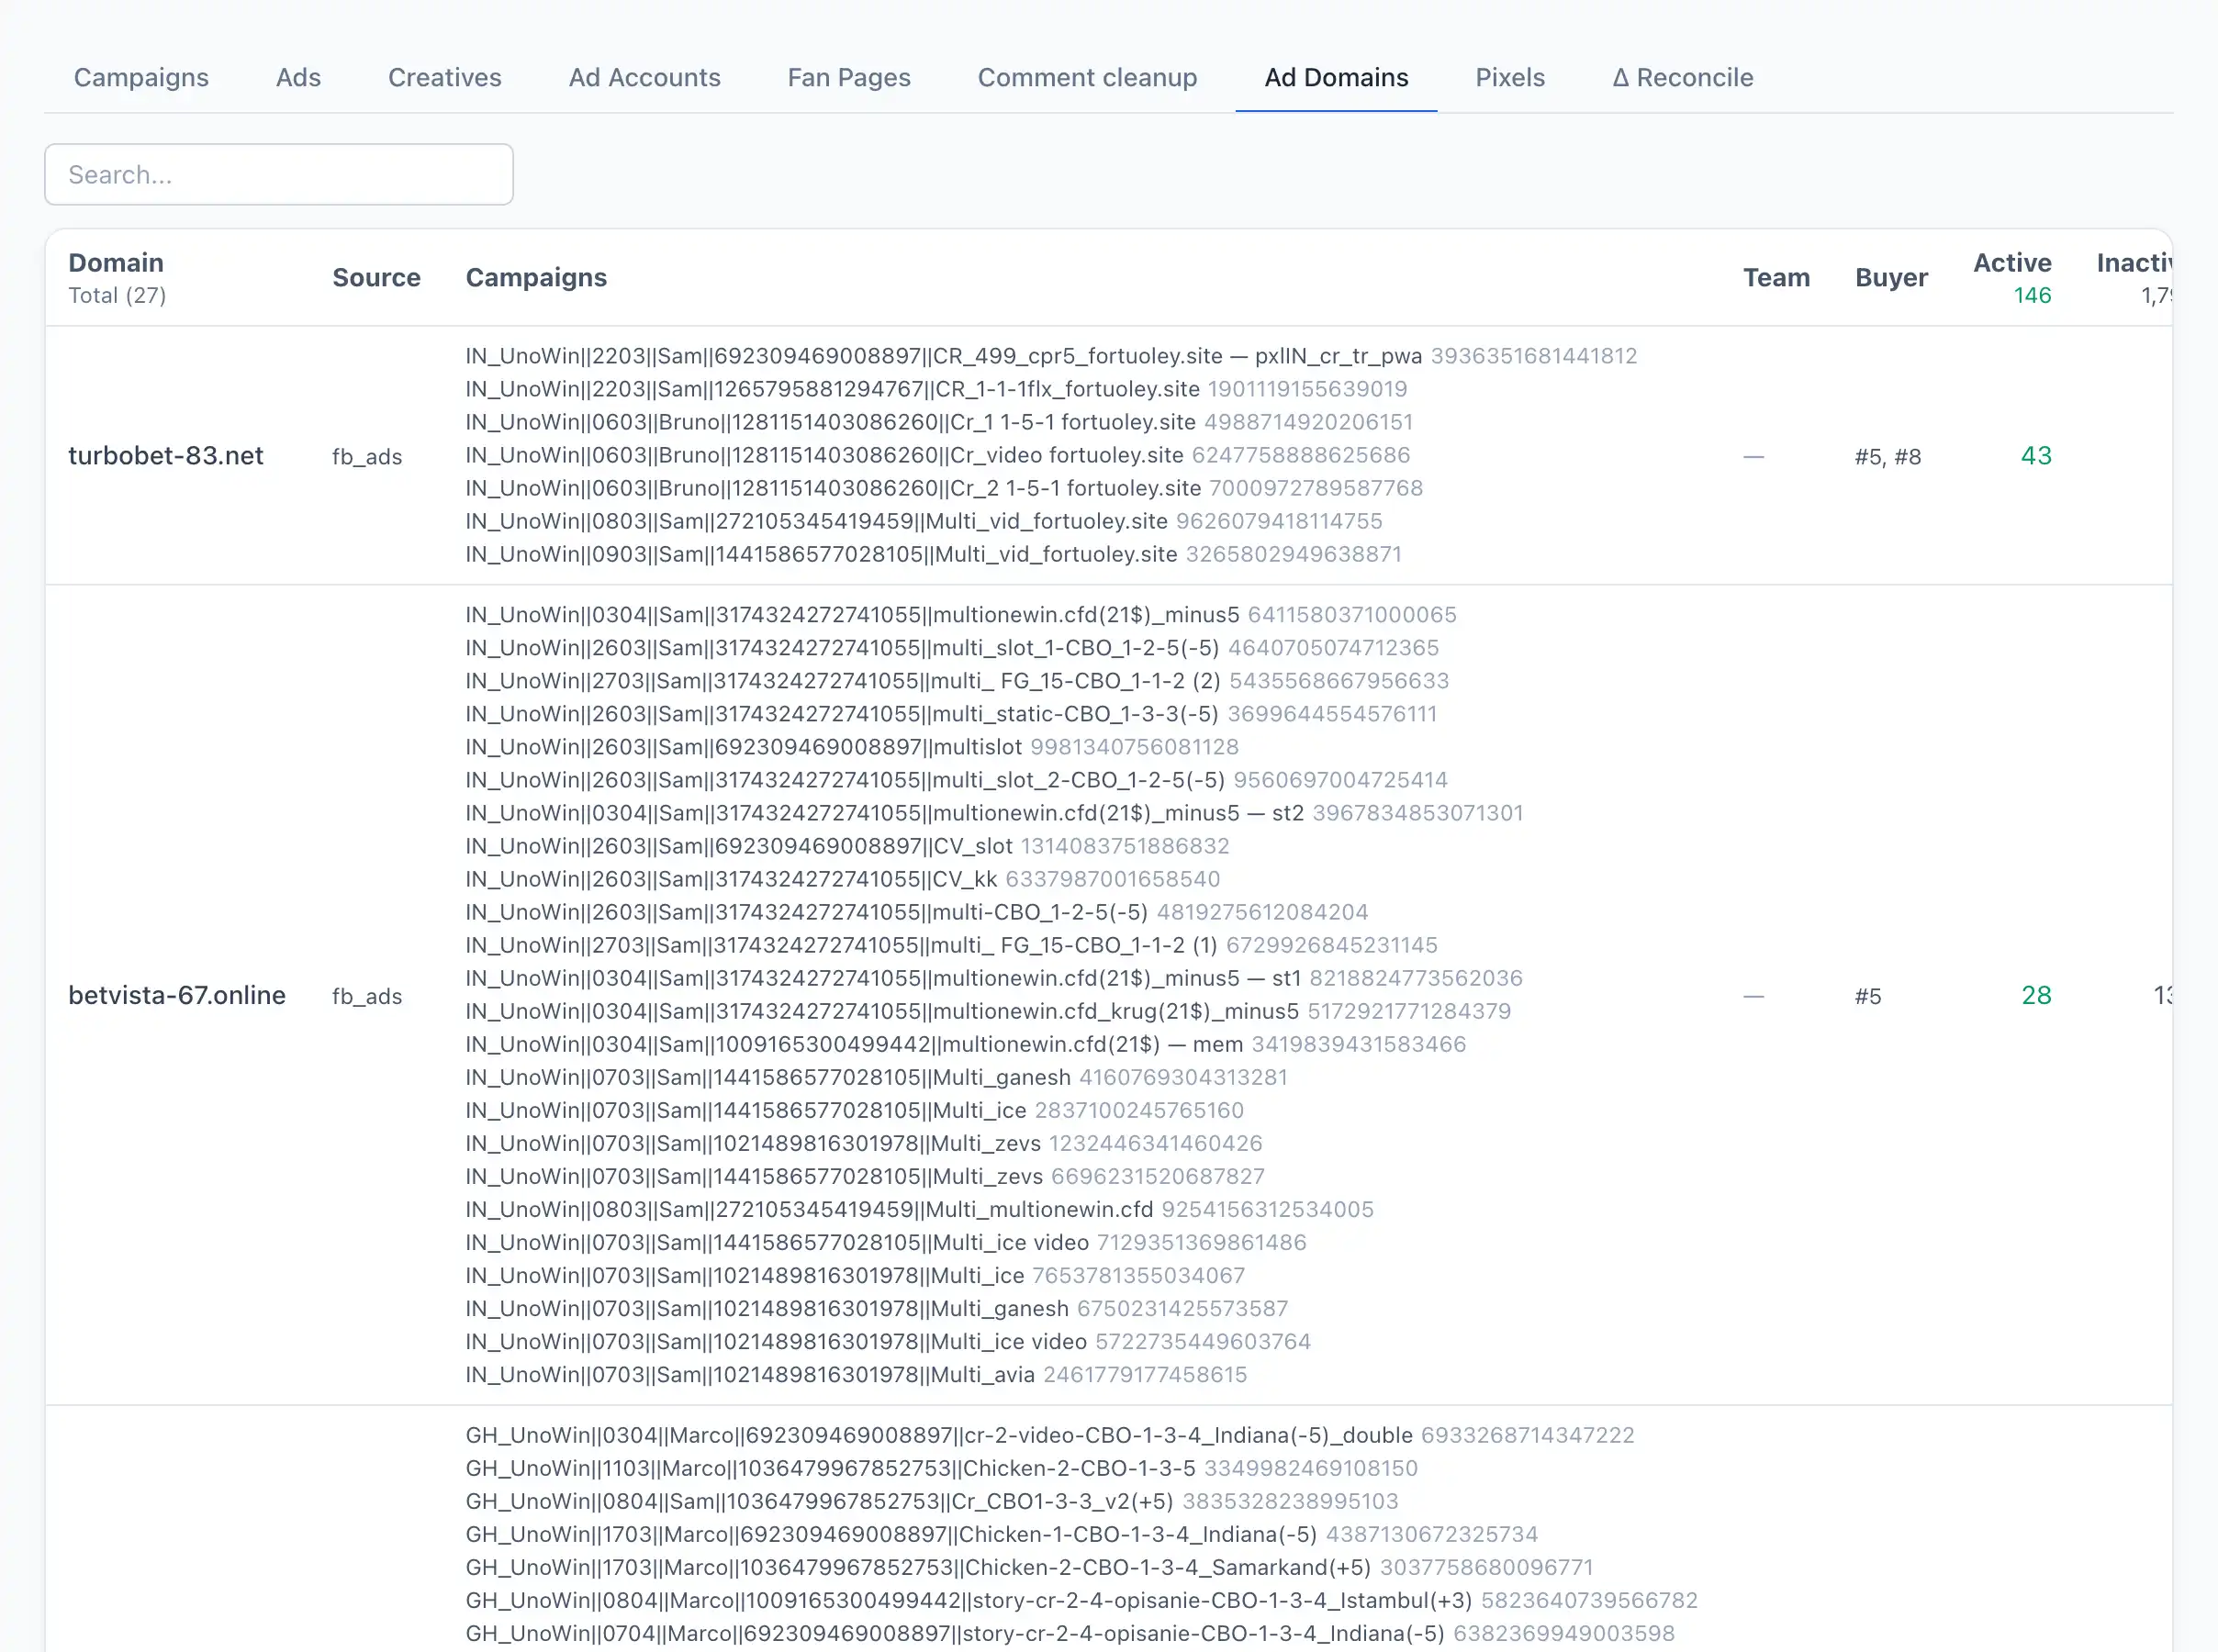Select the Fan Pages tab
Viewport: 2218px width, 1652px height.
click(x=849, y=78)
